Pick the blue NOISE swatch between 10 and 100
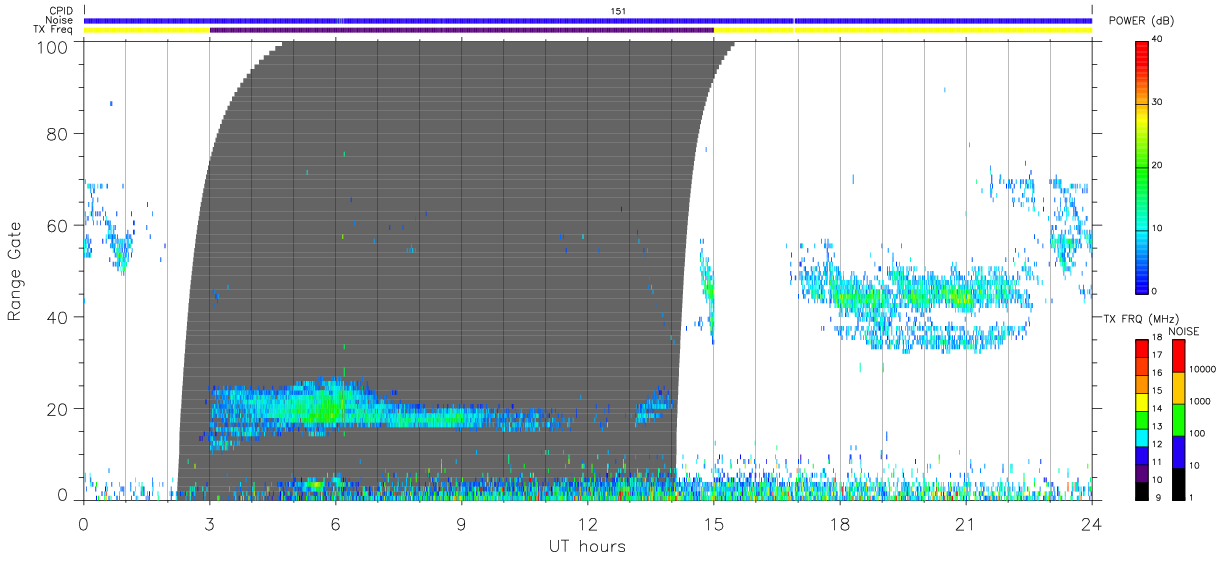 (1178, 452)
